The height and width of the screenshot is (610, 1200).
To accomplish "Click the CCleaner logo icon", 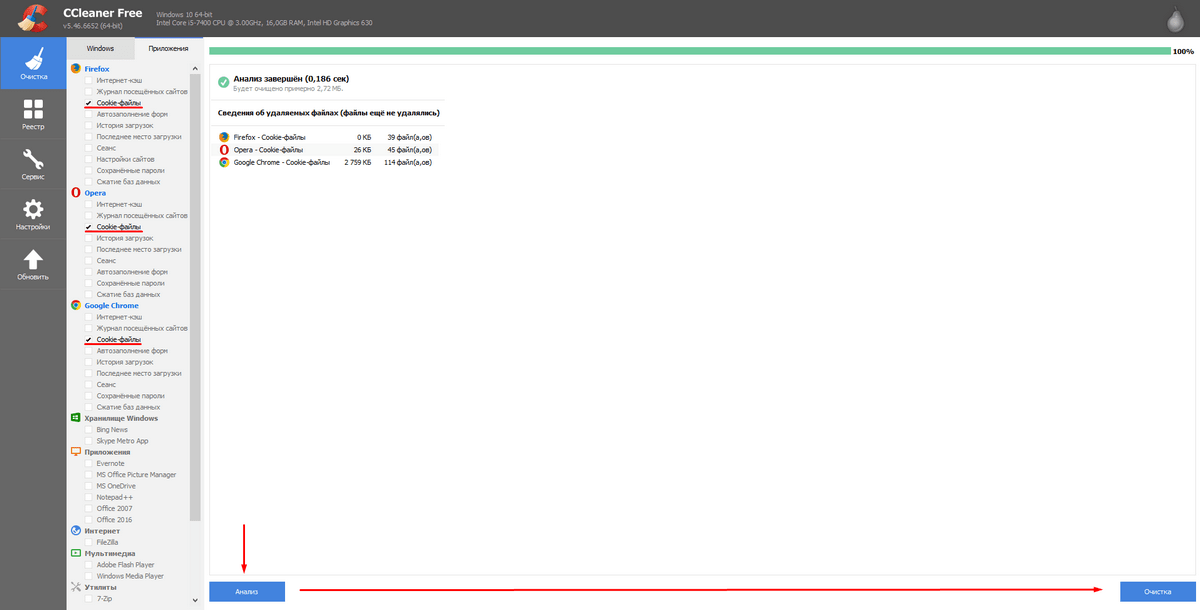I will pos(32,18).
